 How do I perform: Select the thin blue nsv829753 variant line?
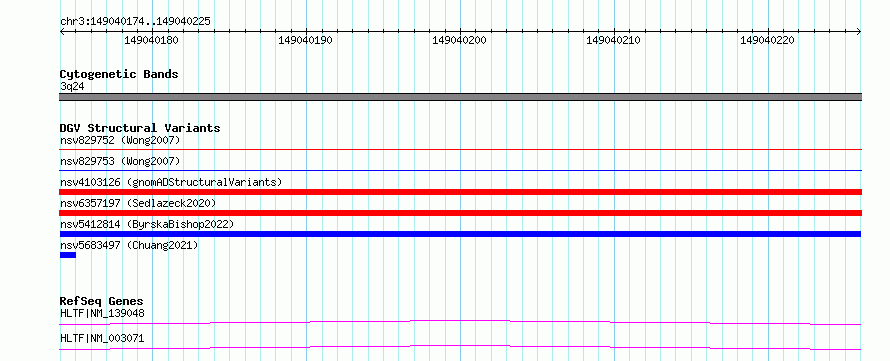[460, 170]
